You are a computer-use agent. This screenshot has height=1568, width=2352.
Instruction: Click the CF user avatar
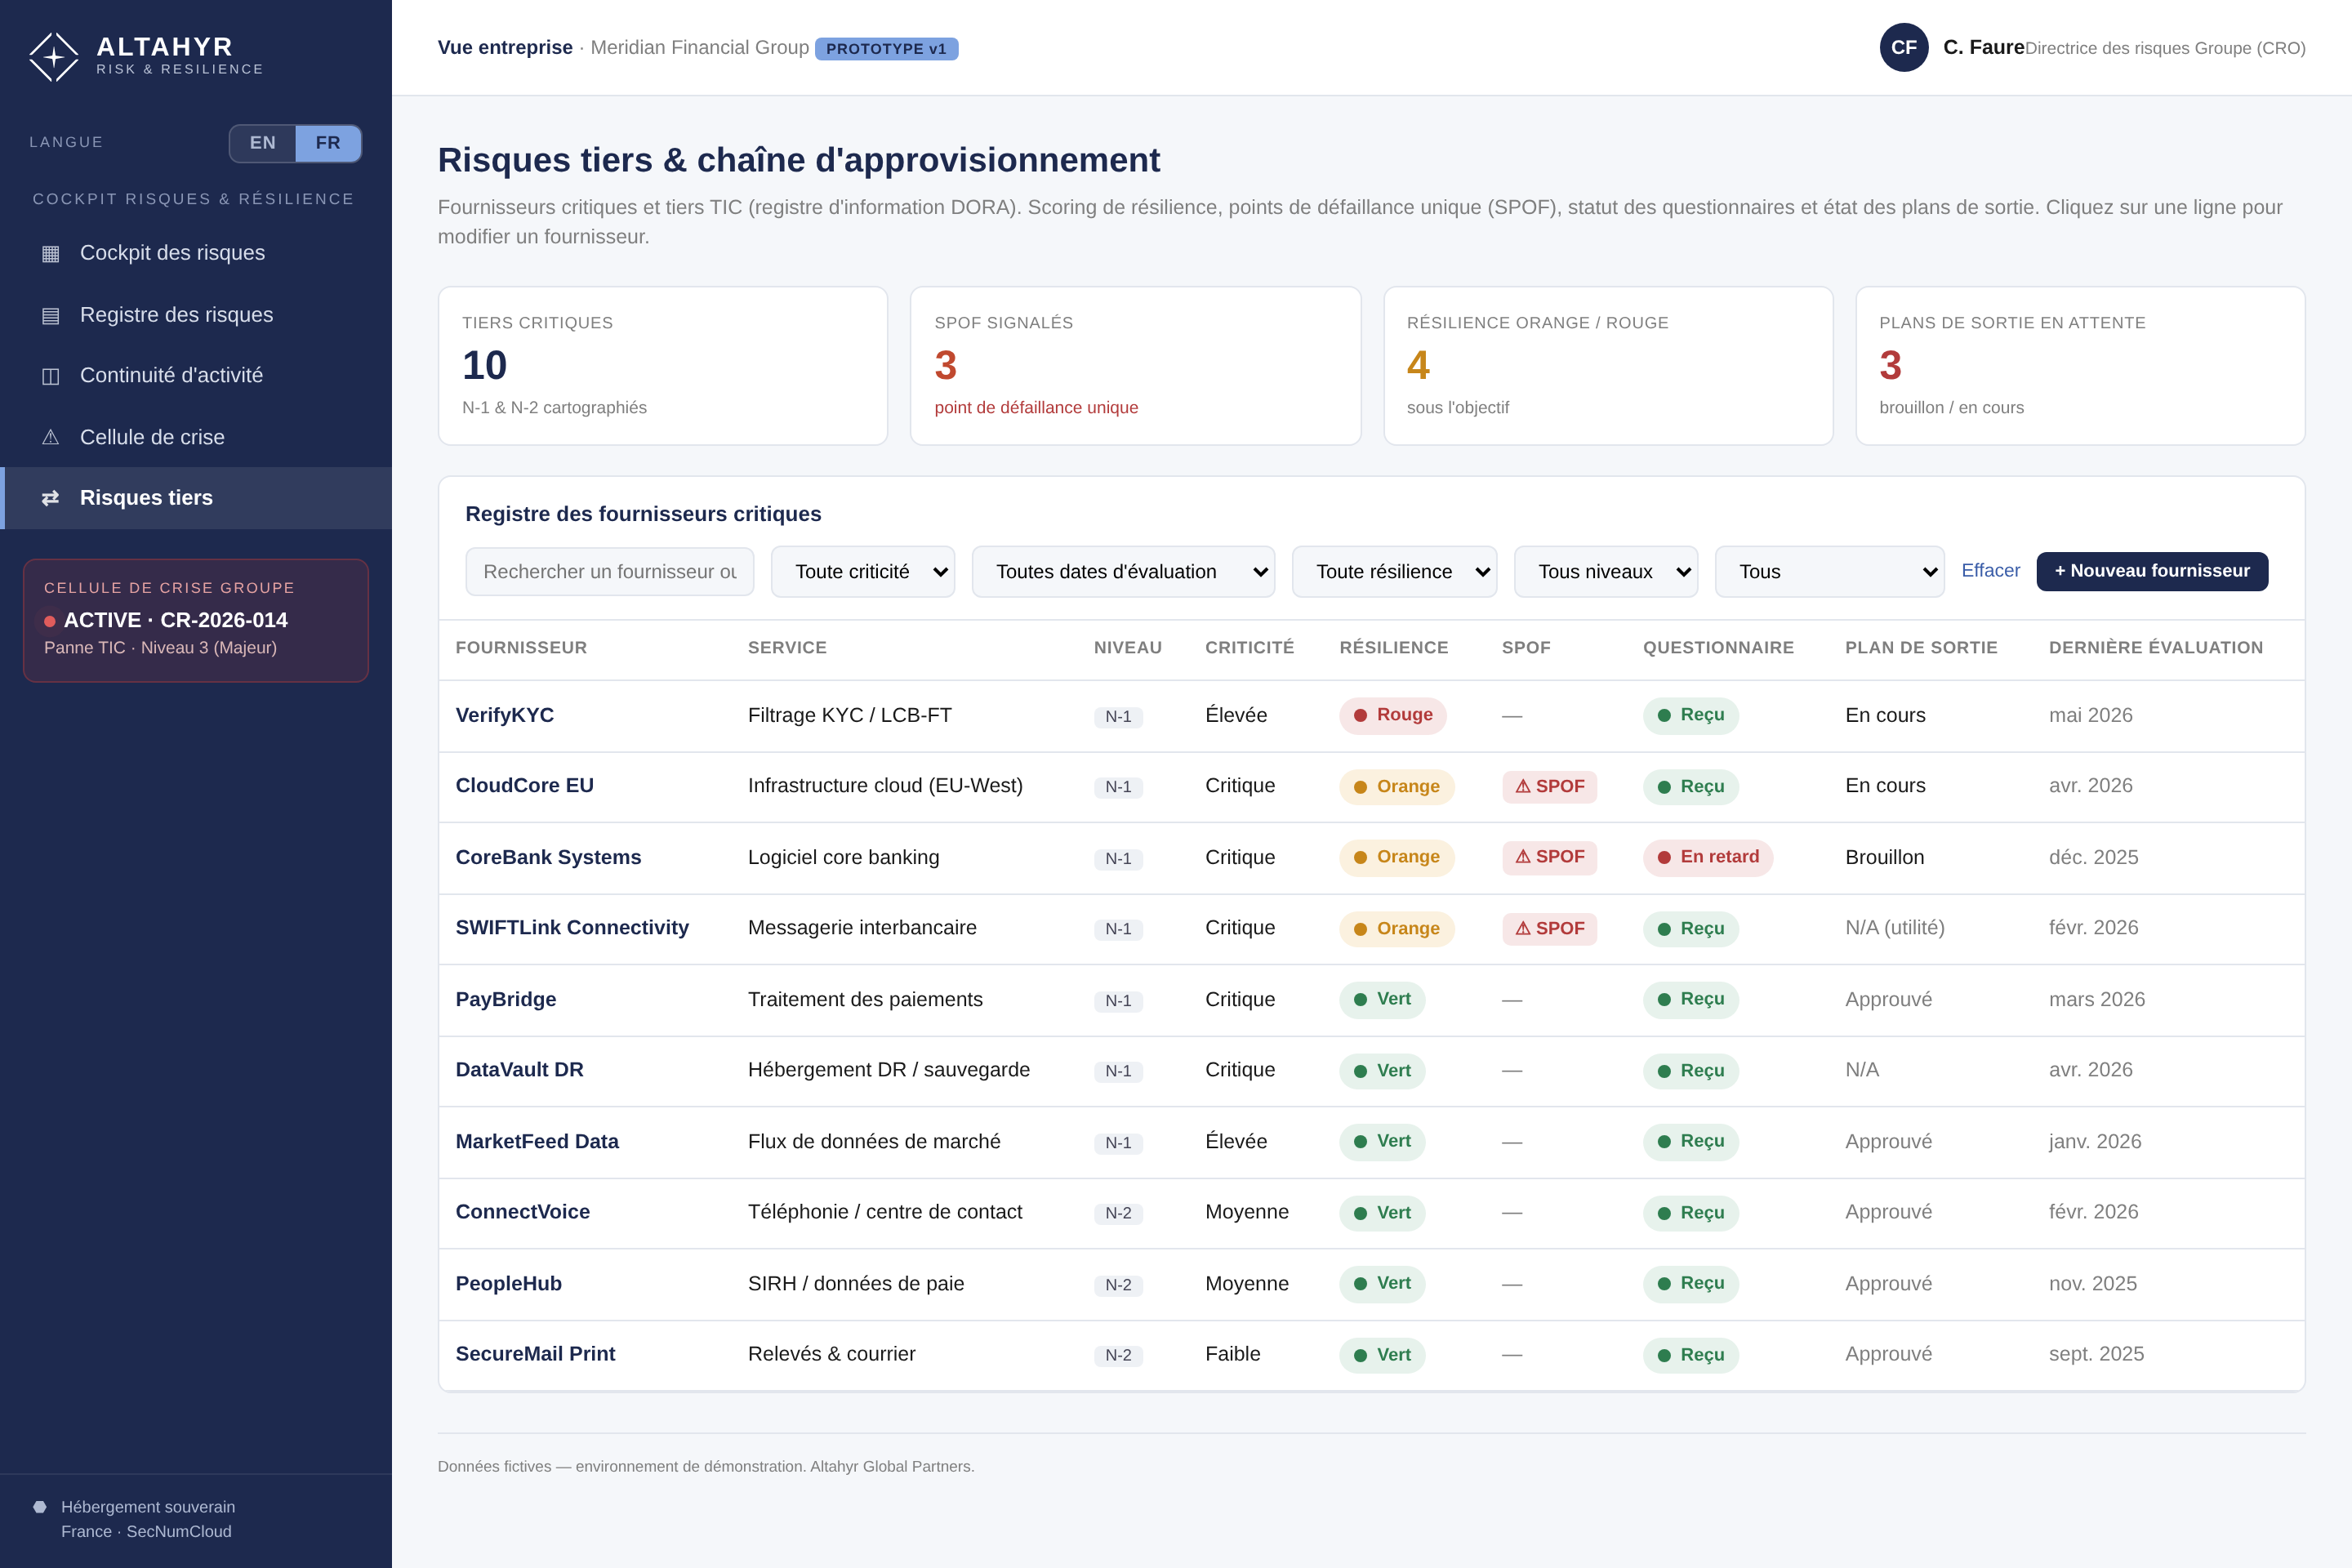1904,47
